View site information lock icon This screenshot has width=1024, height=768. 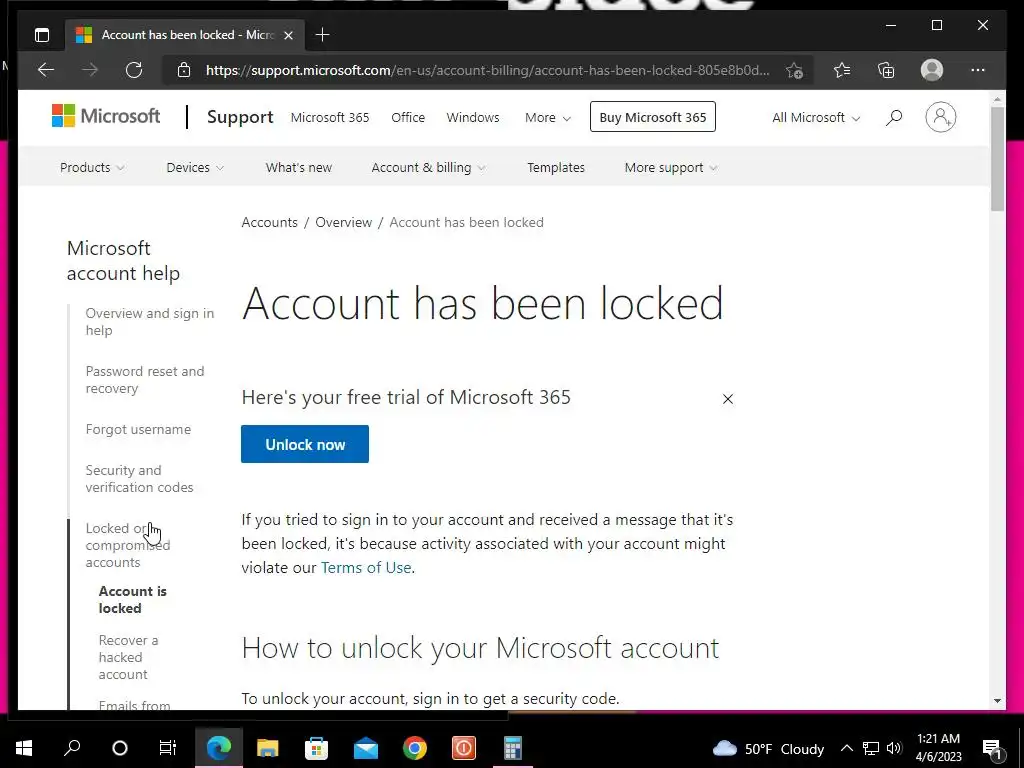(184, 70)
